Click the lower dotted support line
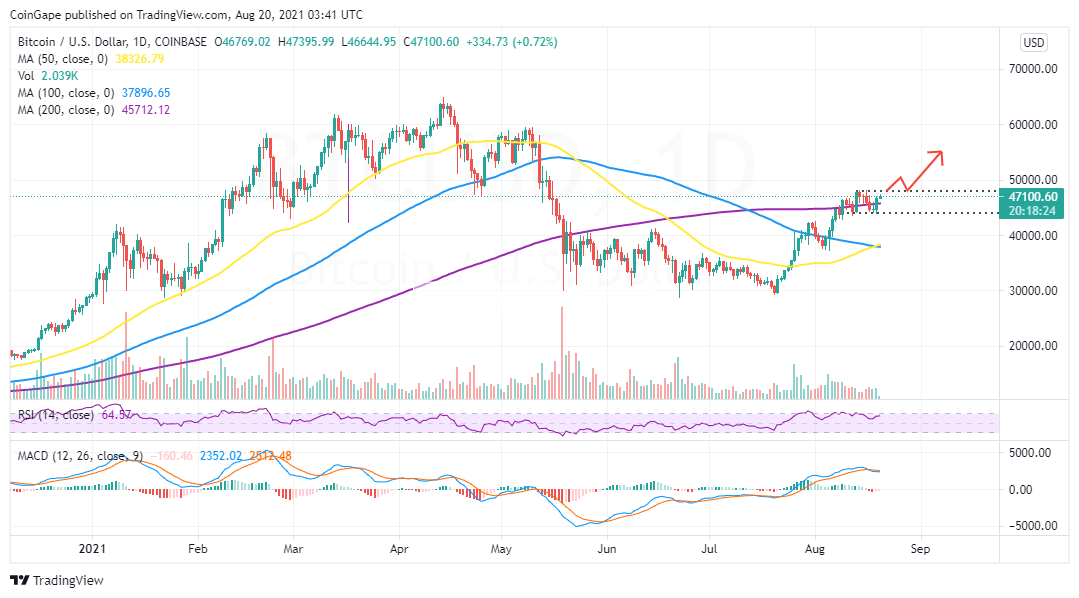This screenshot has width=1079, height=598. click(x=930, y=213)
